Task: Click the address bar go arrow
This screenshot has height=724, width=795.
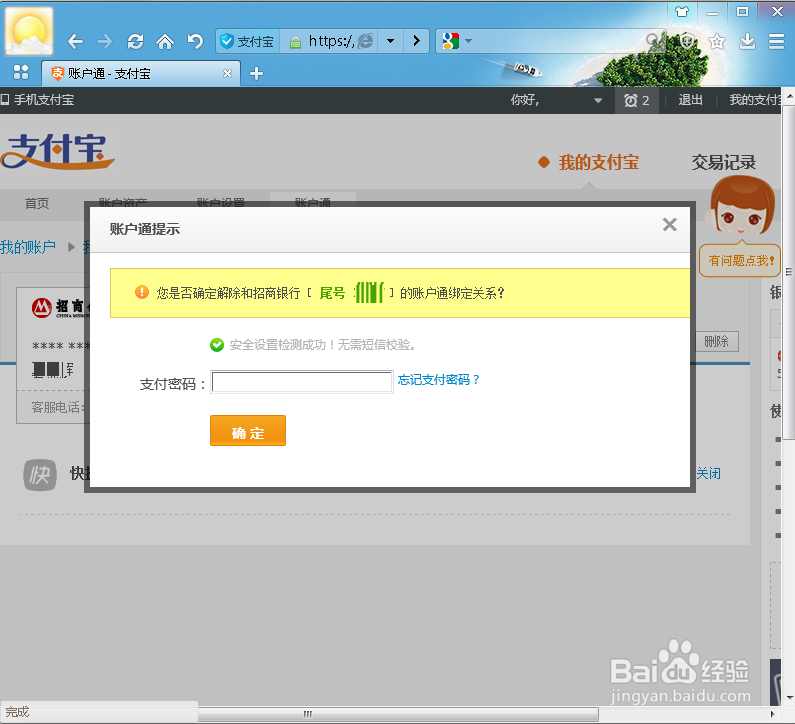Action: click(417, 41)
